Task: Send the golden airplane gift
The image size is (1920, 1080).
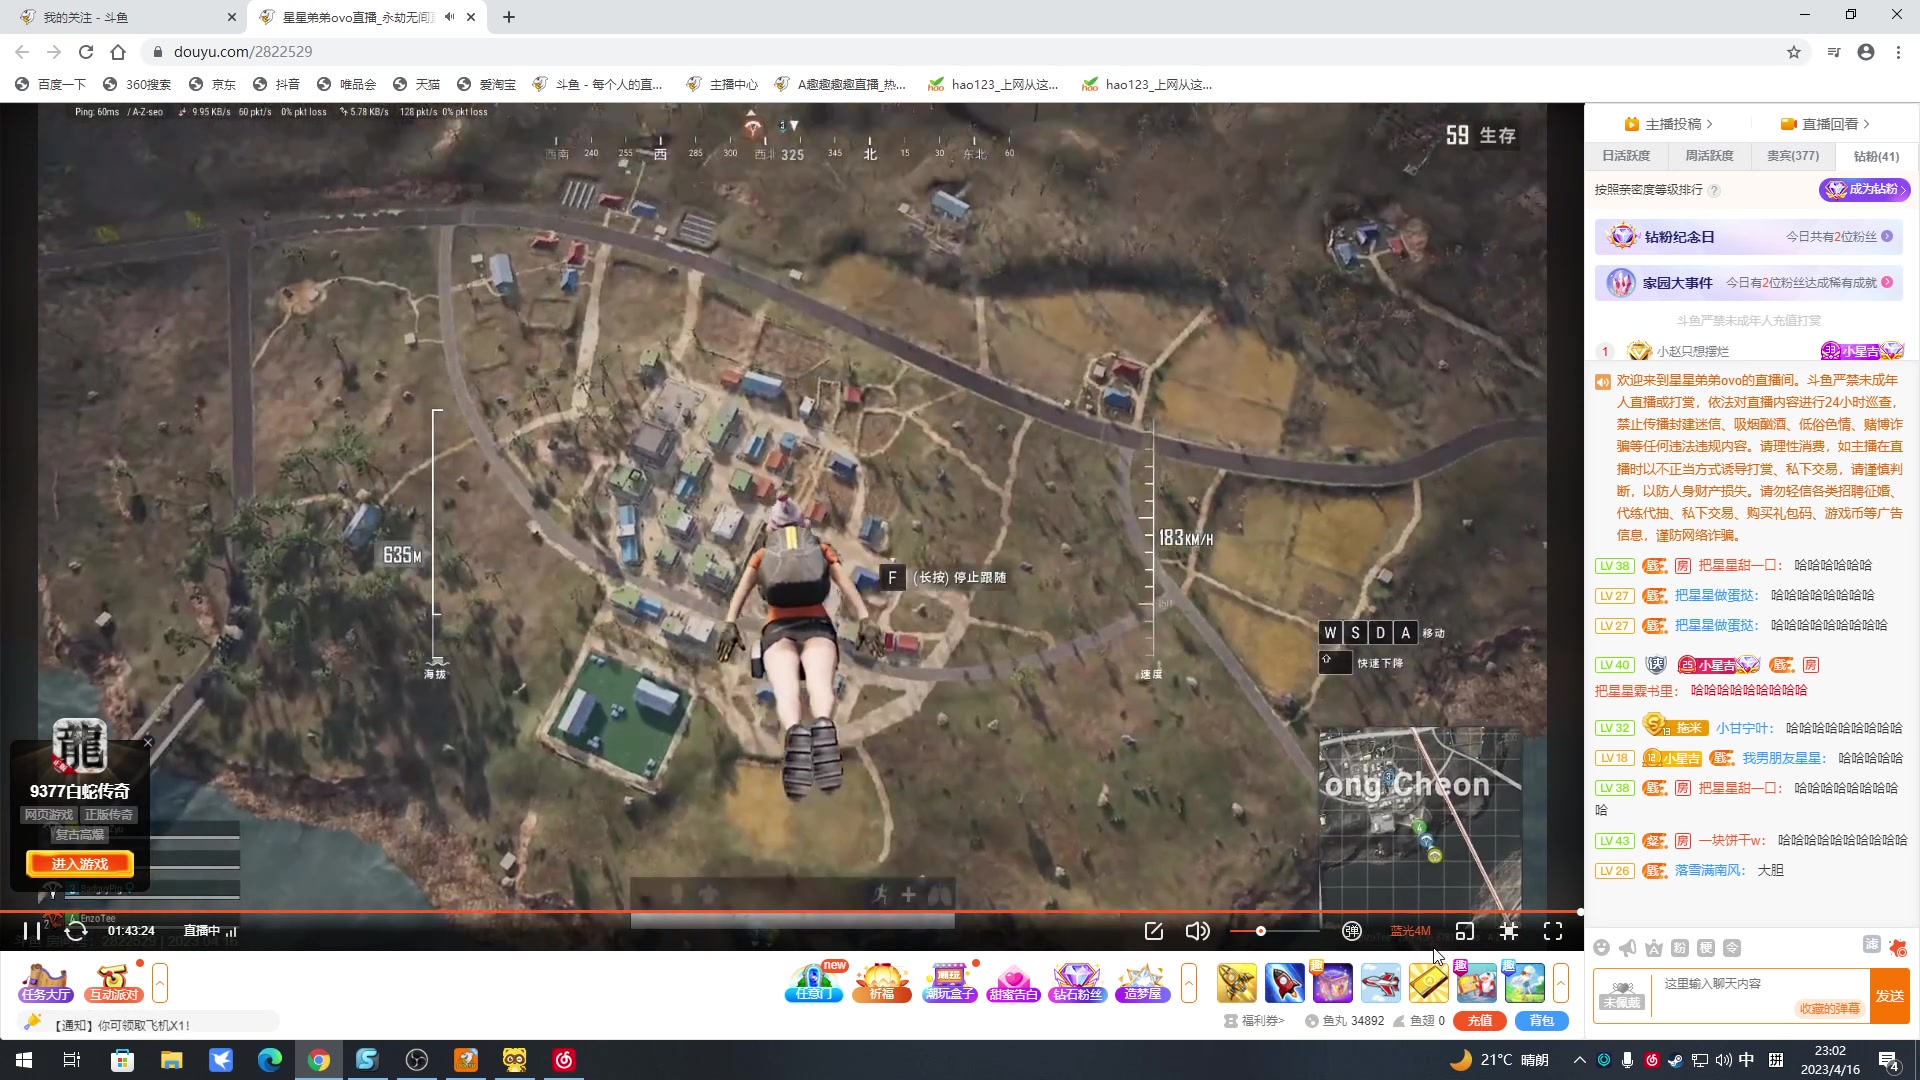Action: tap(1236, 983)
